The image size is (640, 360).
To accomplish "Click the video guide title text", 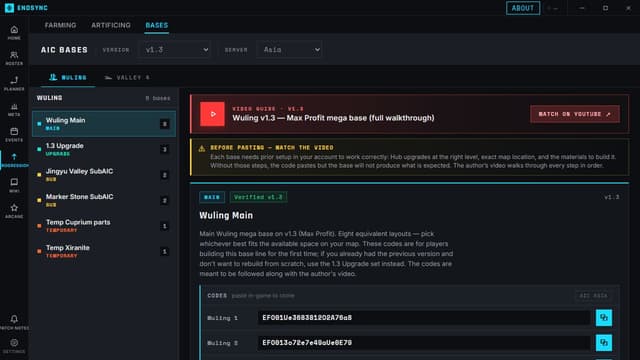I will click(x=333, y=118).
